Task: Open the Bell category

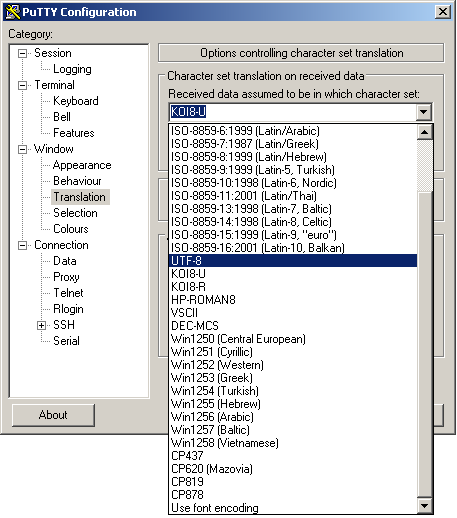Action: coord(62,117)
